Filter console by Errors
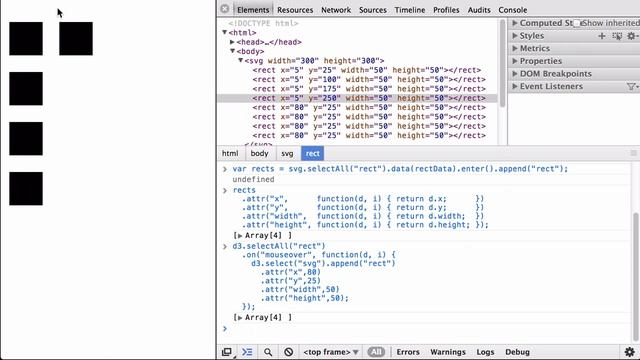This screenshot has height=360, width=640. (x=408, y=352)
